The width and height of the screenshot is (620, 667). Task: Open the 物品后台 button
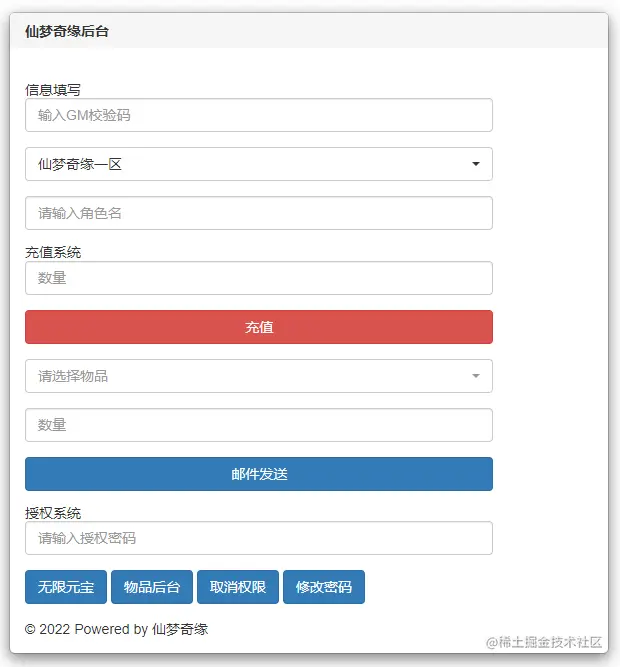click(x=152, y=587)
